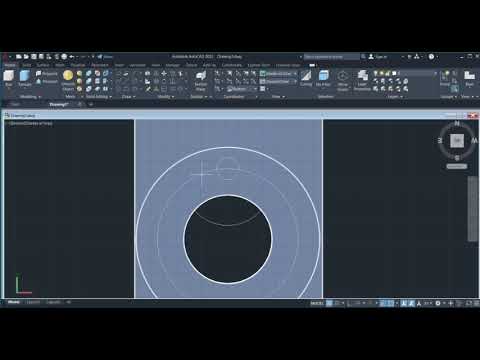
Task: Click the Sign In button
Action: pos(378,57)
